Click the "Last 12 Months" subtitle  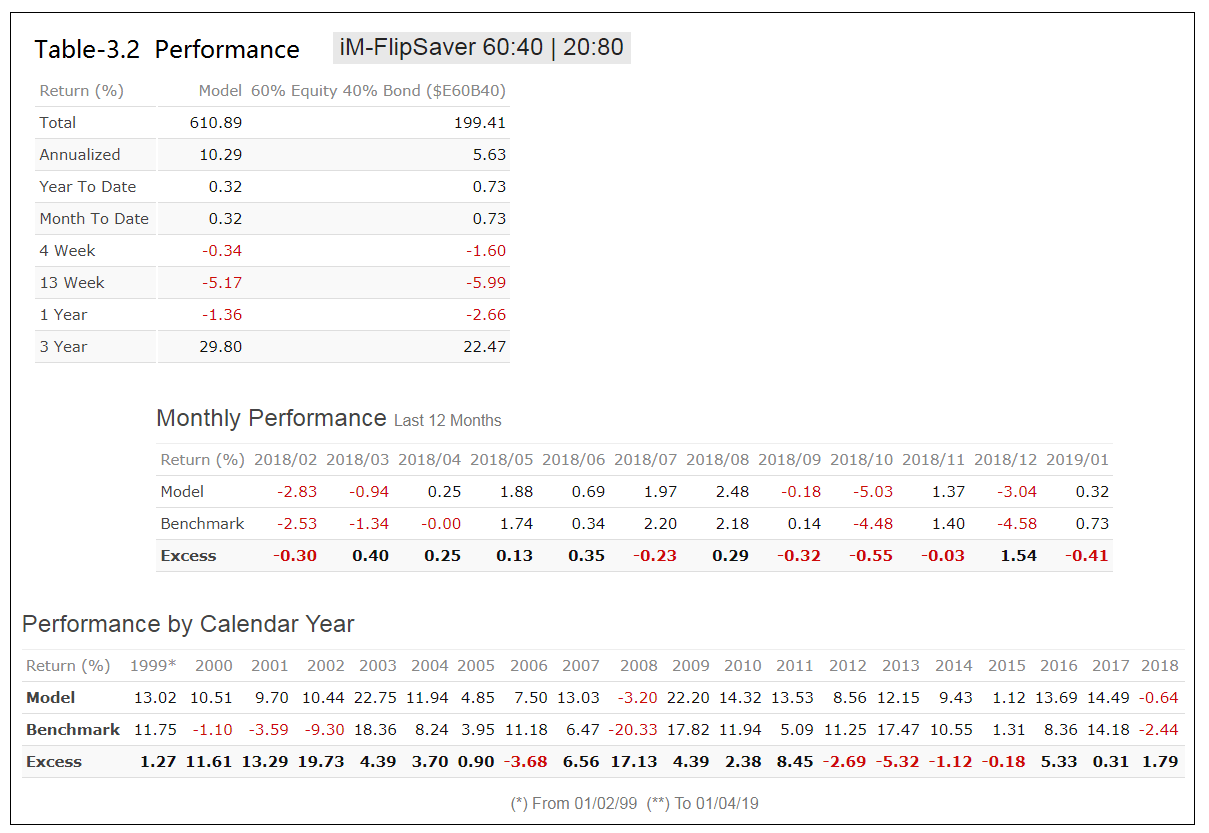pyautogui.click(x=448, y=421)
